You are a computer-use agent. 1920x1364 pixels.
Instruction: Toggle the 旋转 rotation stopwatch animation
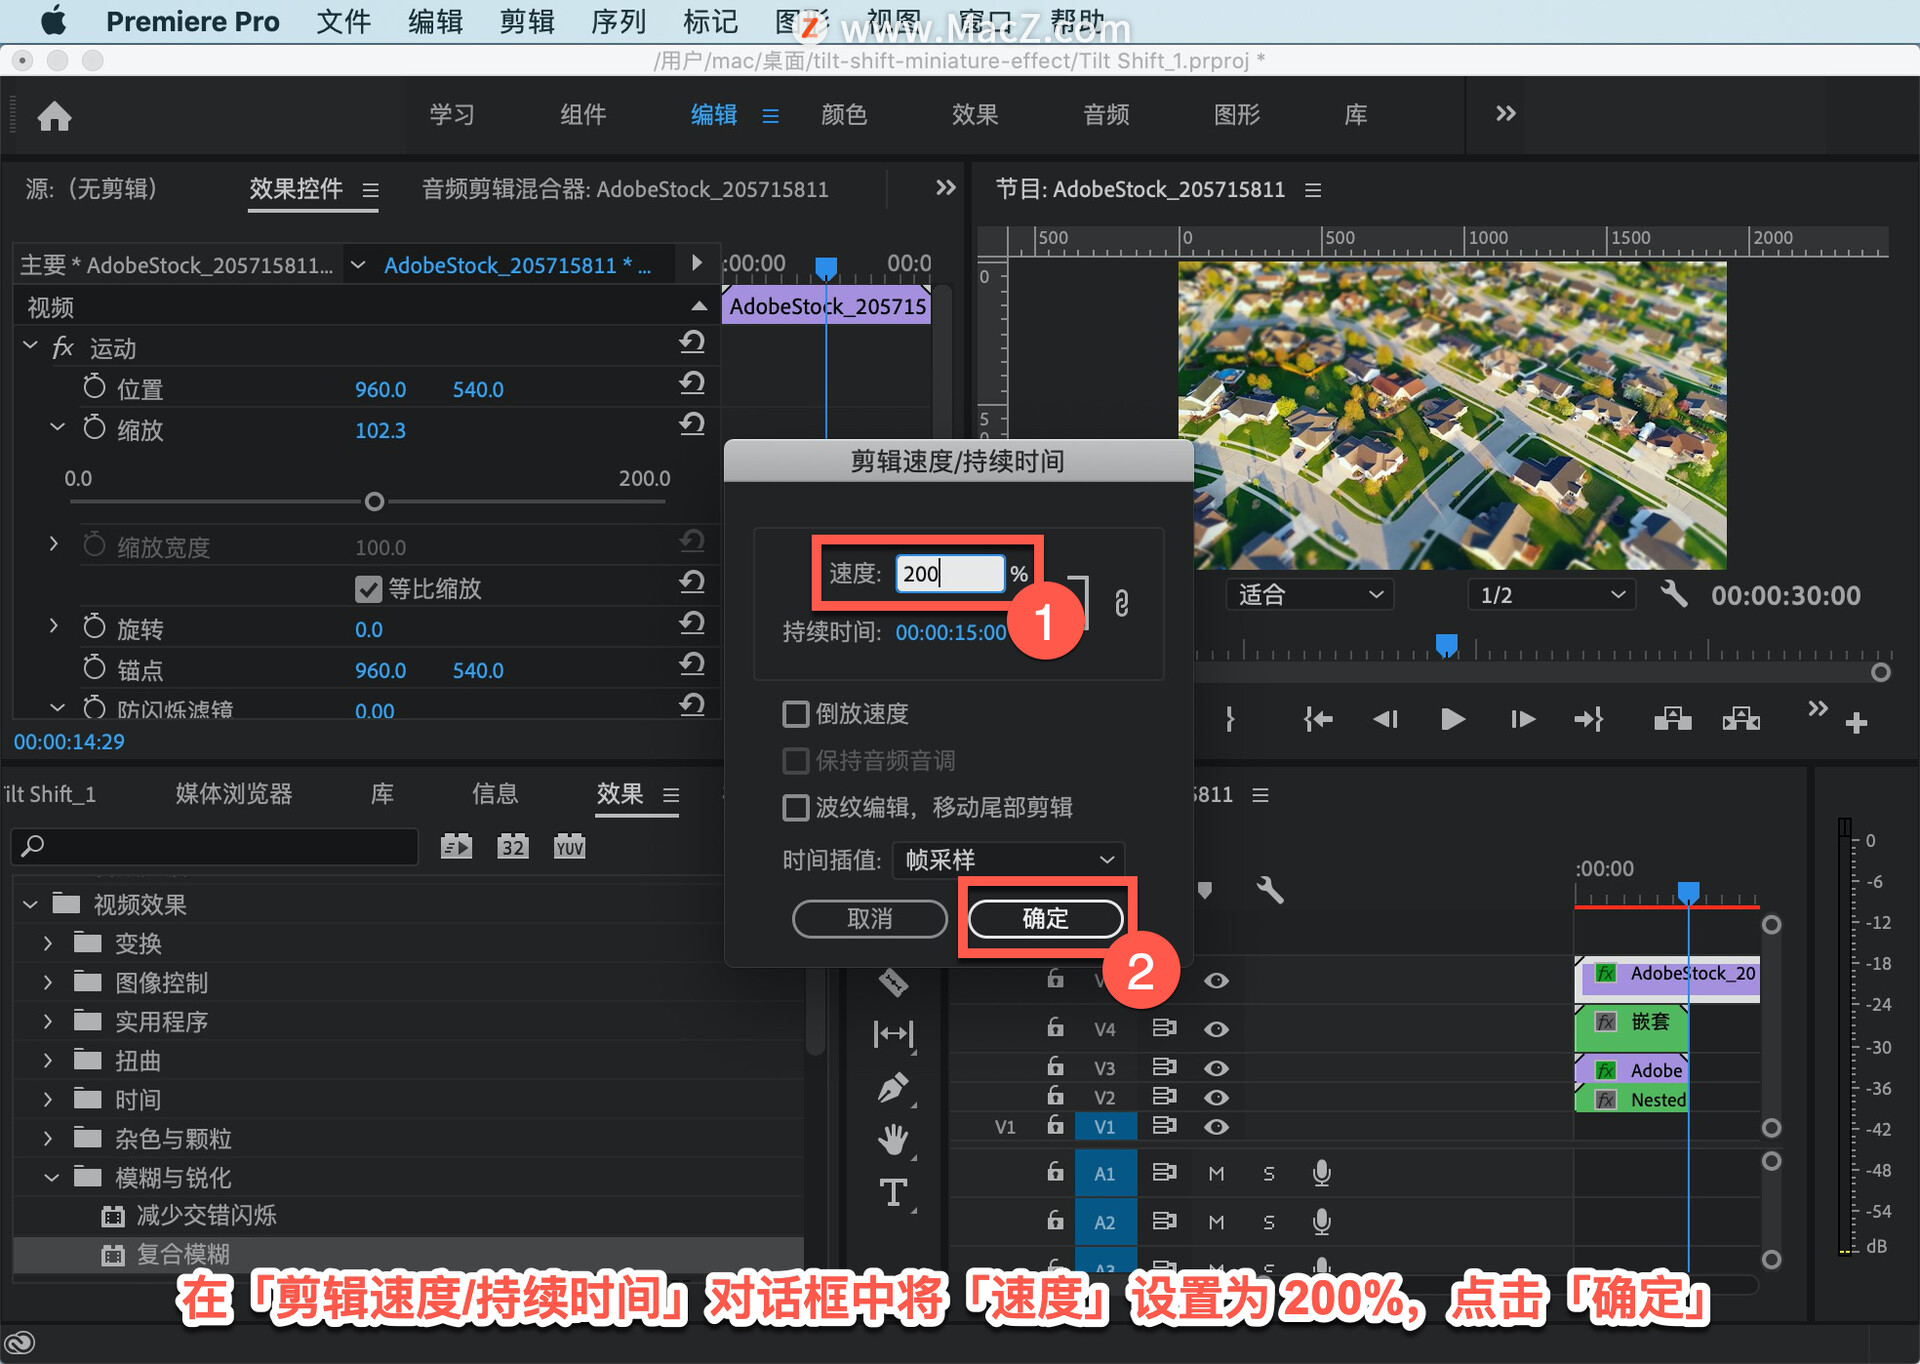coord(94,627)
